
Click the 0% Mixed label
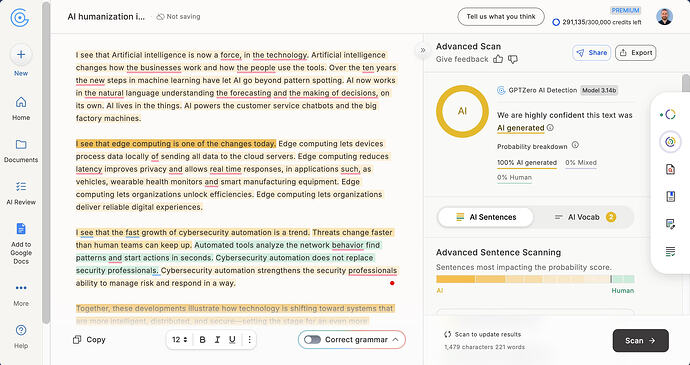click(x=581, y=162)
